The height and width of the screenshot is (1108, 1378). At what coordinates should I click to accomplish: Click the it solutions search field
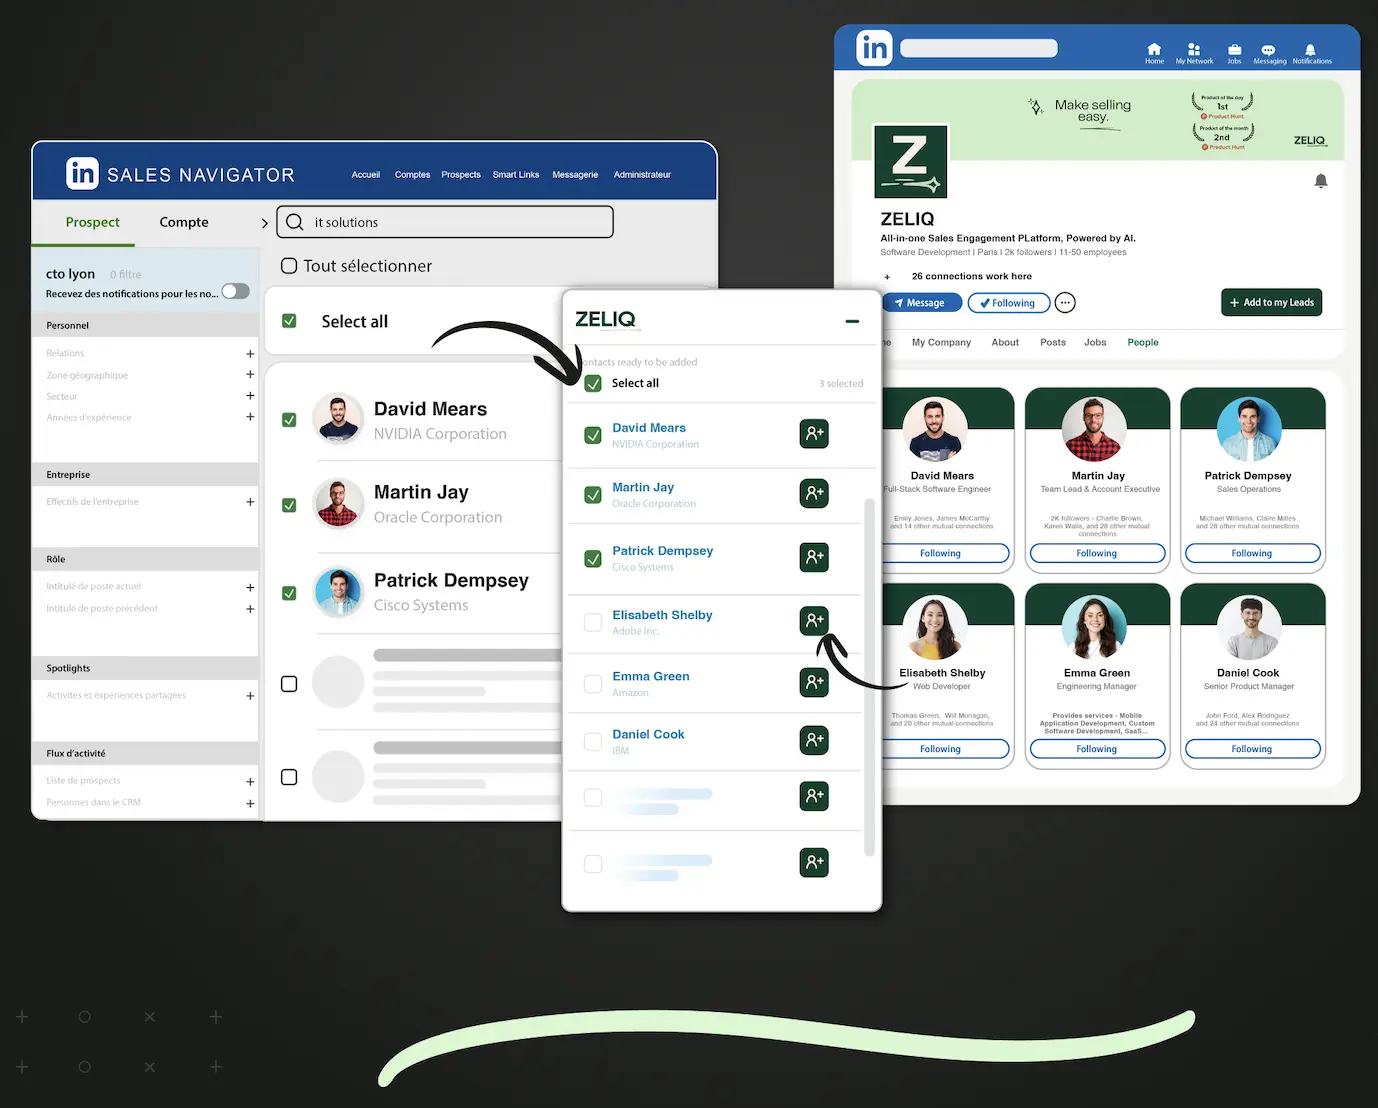(x=445, y=222)
